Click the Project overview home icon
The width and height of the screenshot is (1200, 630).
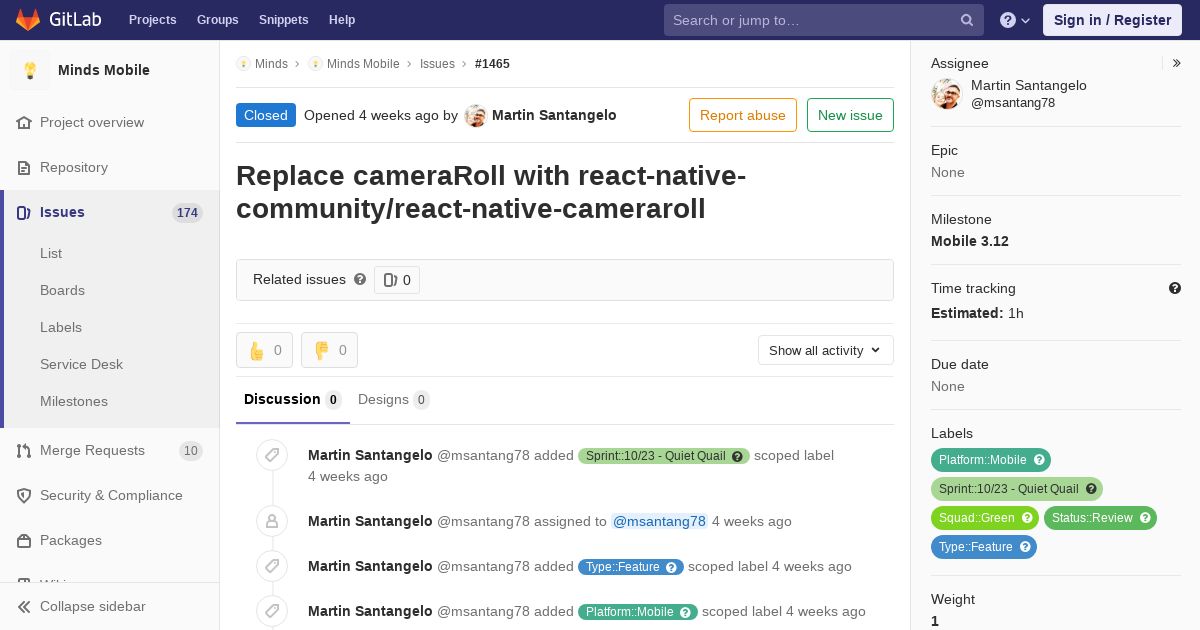tap(24, 122)
